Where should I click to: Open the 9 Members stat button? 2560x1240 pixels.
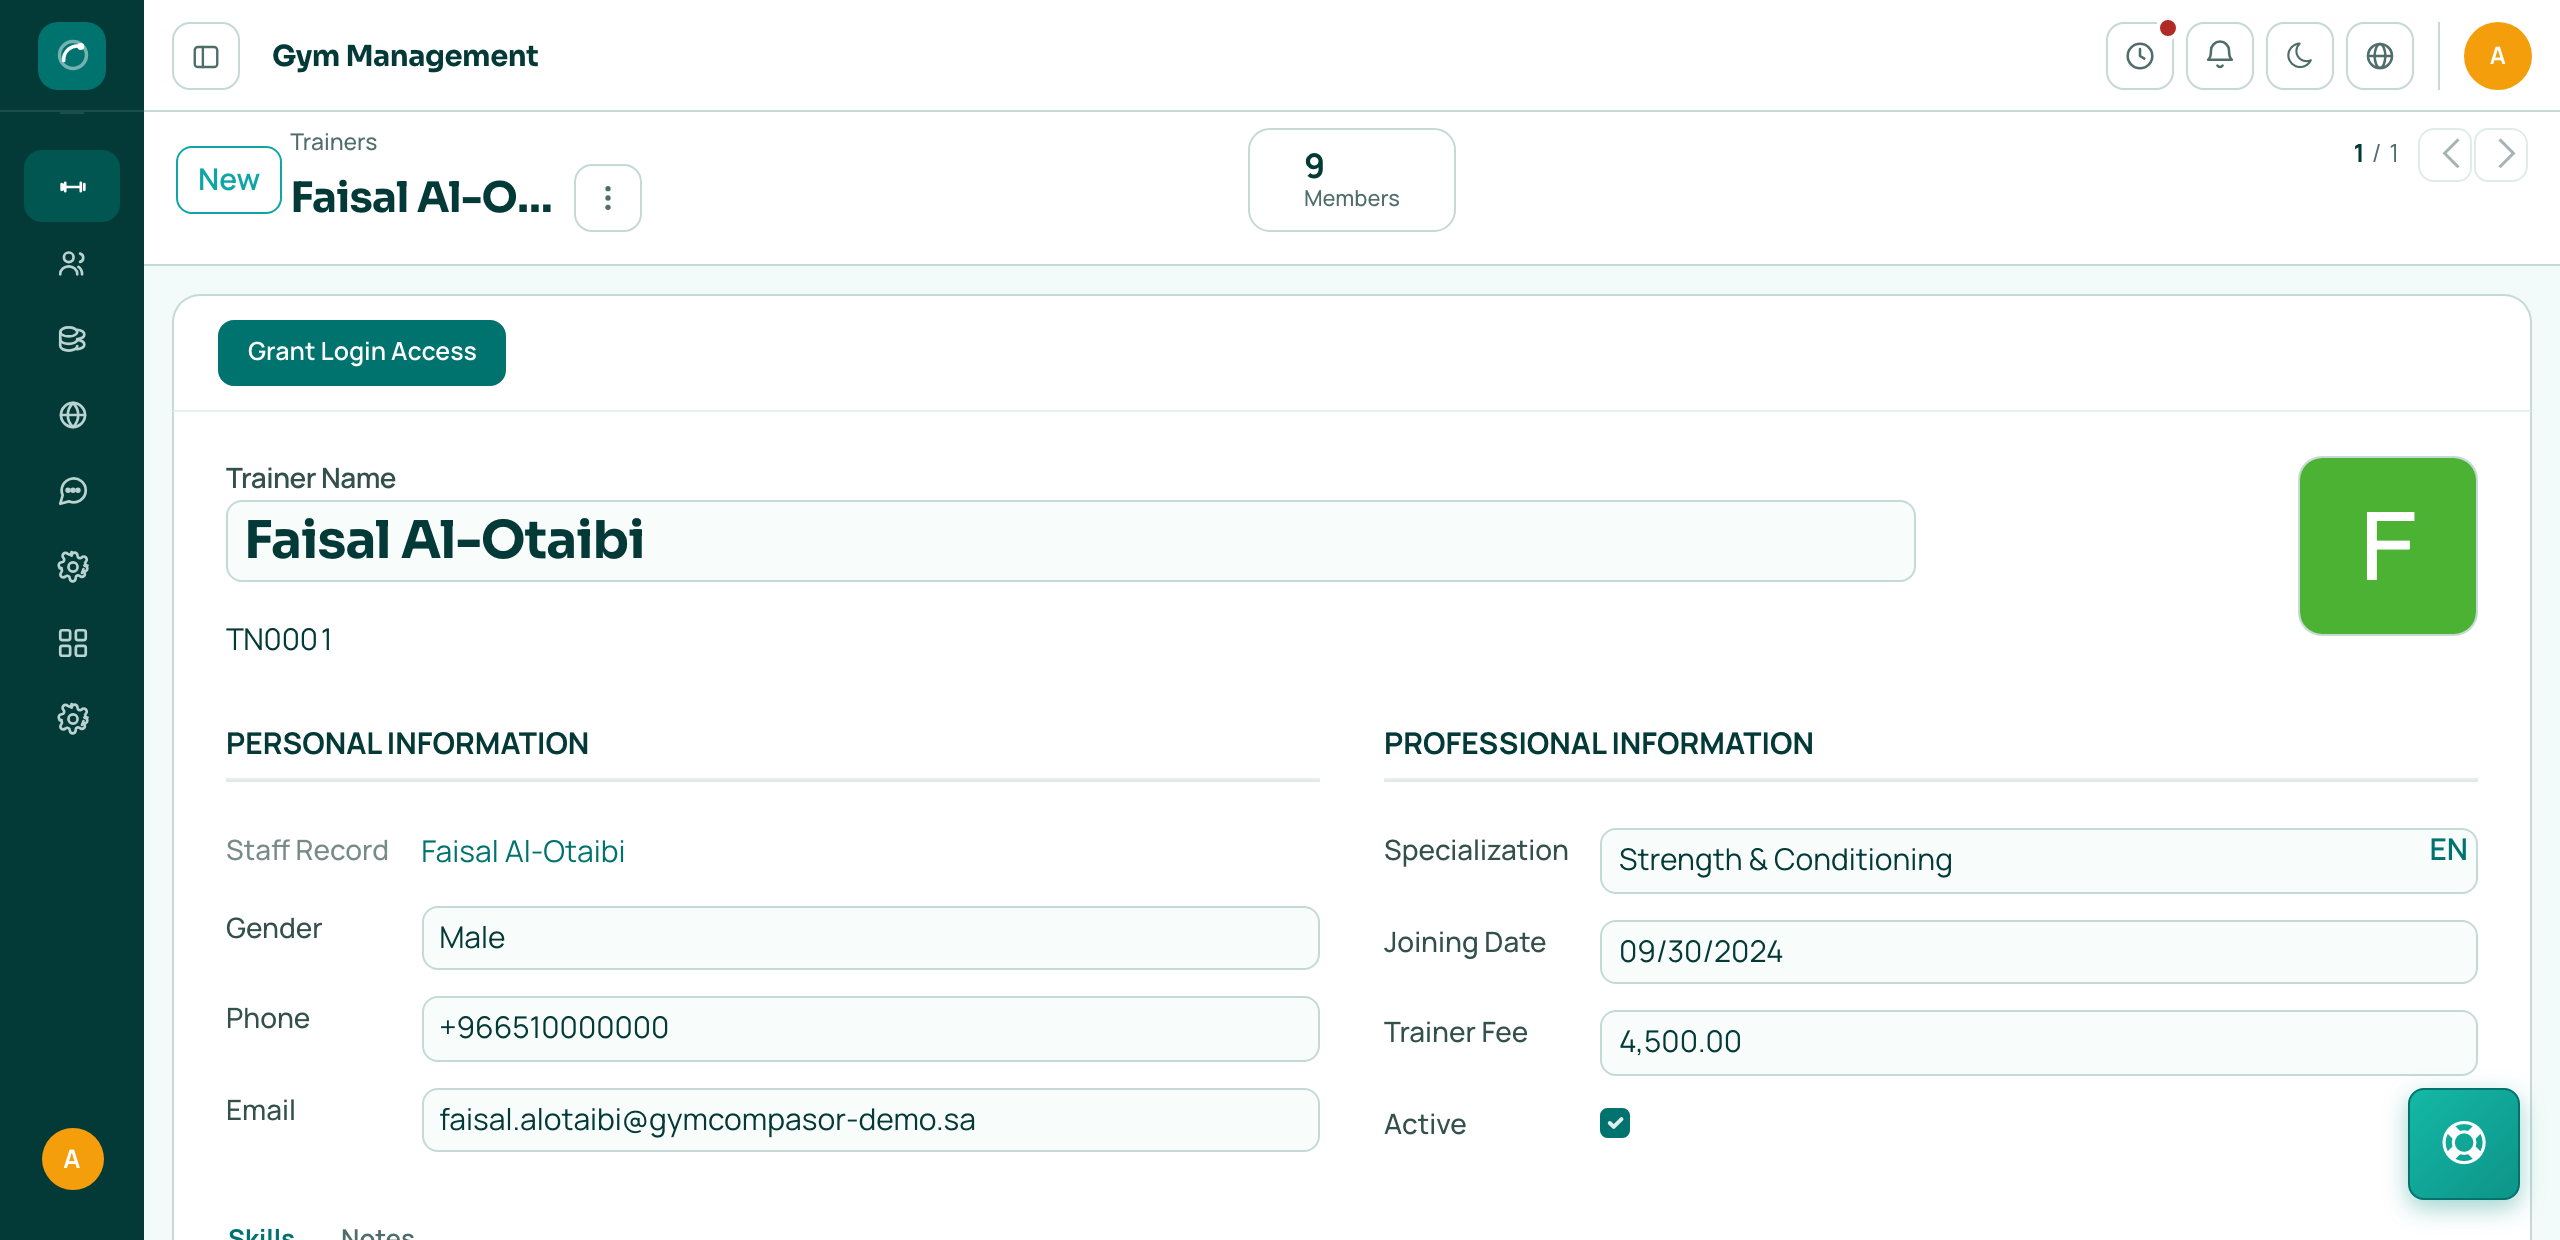(1351, 180)
